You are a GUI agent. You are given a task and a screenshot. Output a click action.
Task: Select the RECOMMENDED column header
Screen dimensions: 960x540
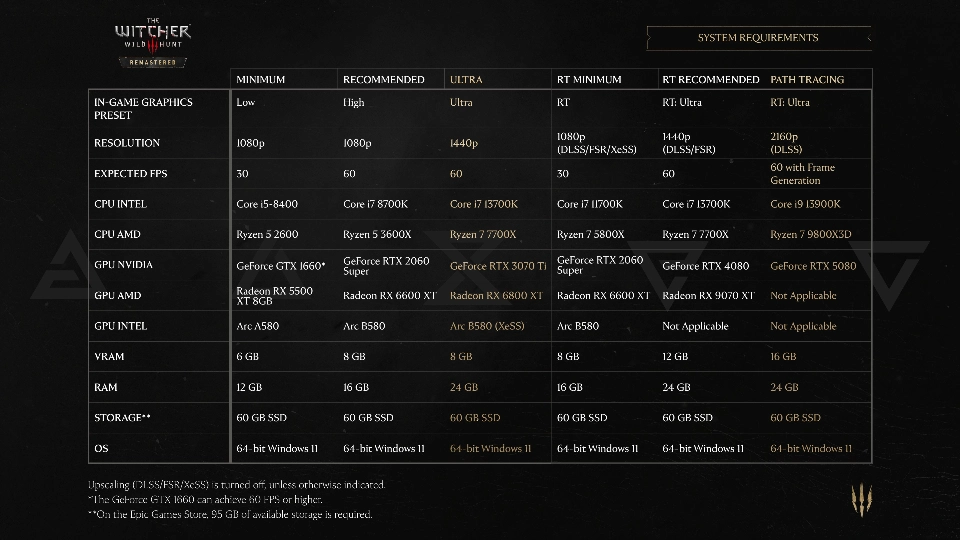(x=384, y=80)
